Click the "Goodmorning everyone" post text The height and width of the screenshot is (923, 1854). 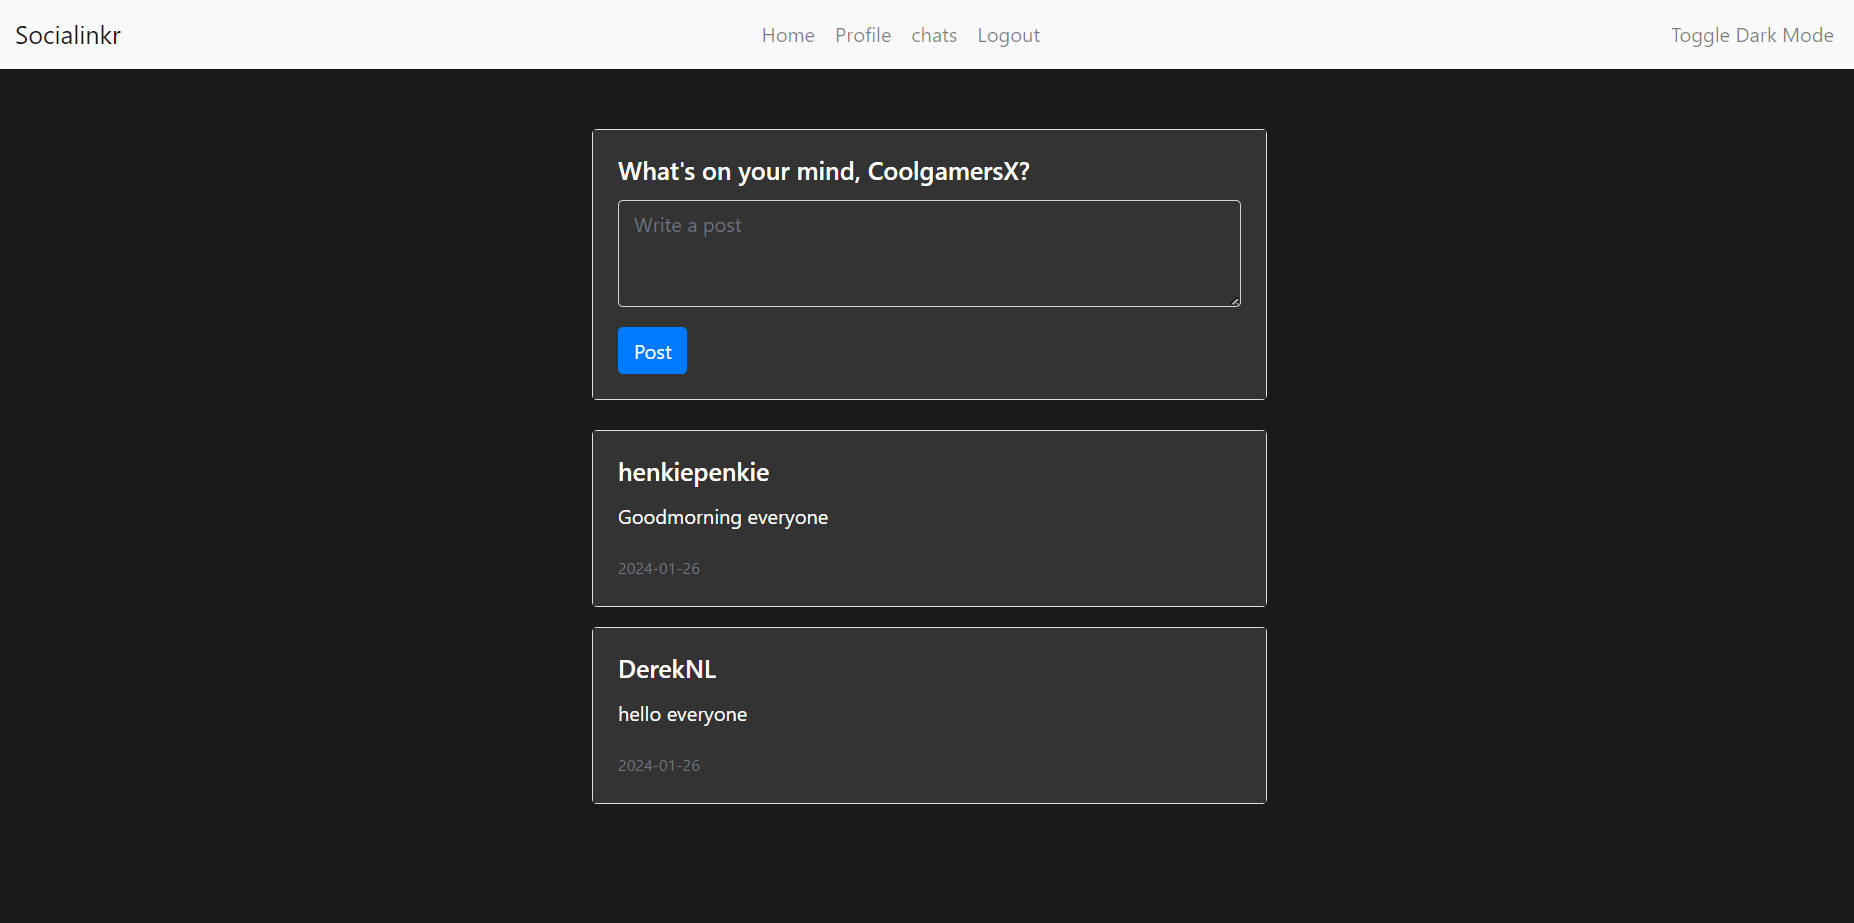pos(722,517)
